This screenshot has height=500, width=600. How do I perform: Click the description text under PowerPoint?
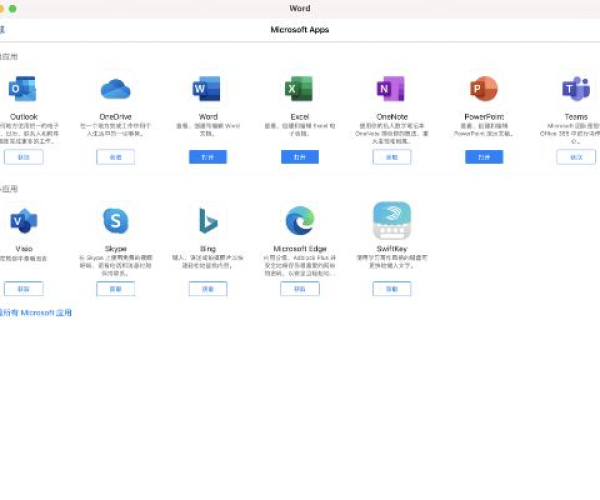tap(484, 130)
